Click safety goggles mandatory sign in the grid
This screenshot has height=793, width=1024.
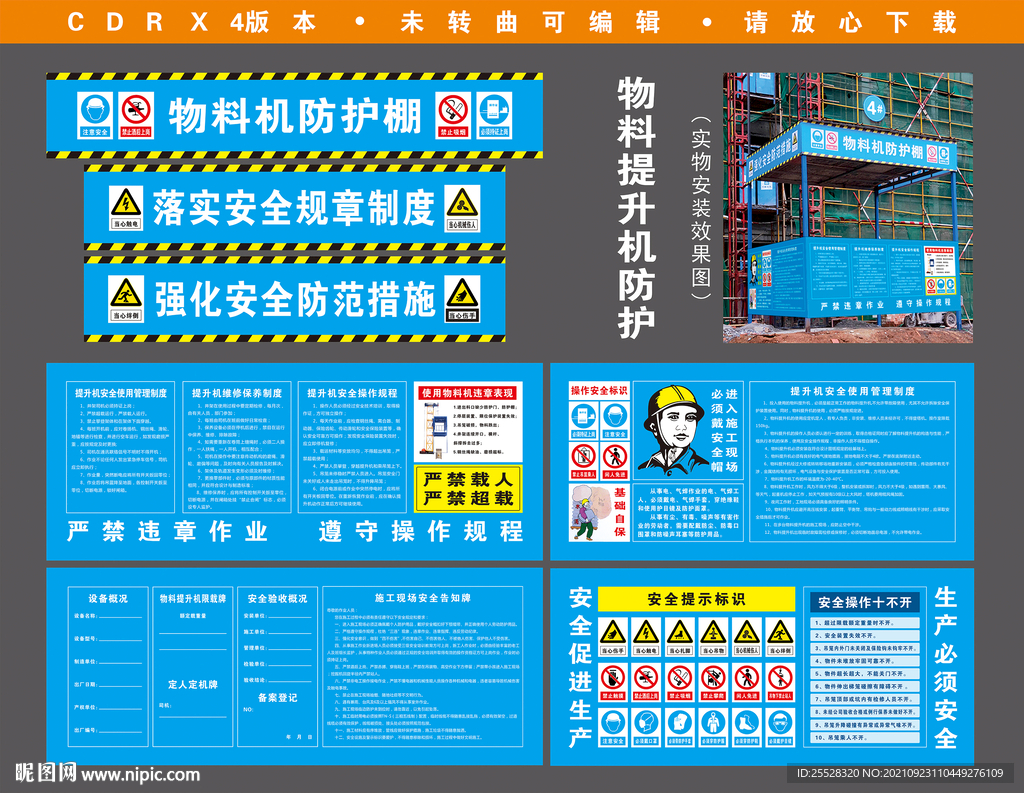pyautogui.click(x=780, y=727)
